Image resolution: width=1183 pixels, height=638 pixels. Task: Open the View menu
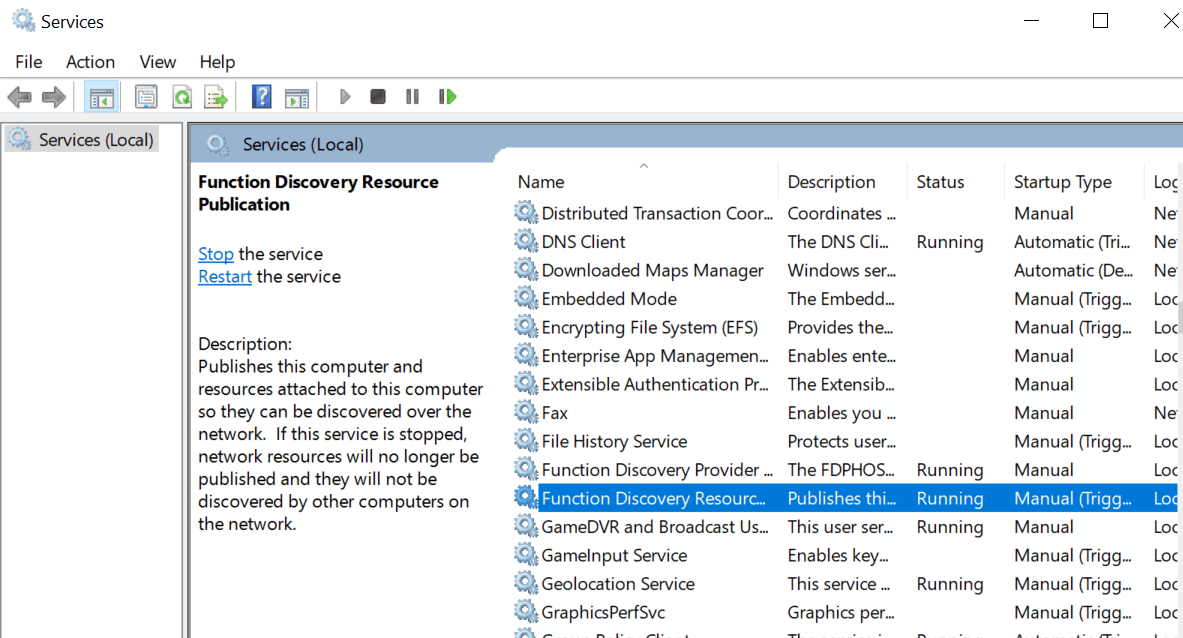157,61
